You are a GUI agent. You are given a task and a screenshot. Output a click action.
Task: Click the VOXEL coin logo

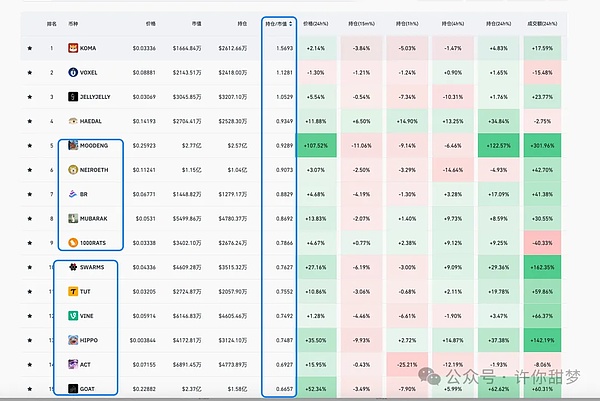tap(73, 72)
